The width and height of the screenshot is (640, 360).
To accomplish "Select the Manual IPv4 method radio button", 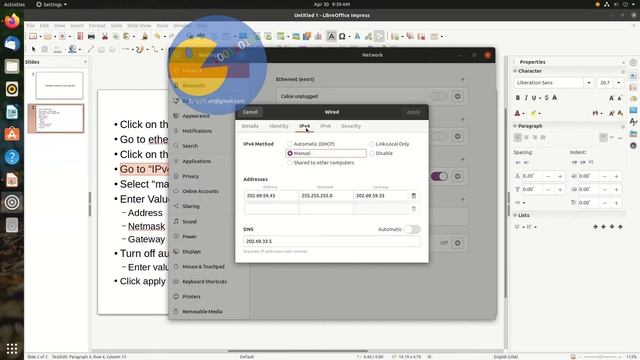I will click(x=290, y=153).
